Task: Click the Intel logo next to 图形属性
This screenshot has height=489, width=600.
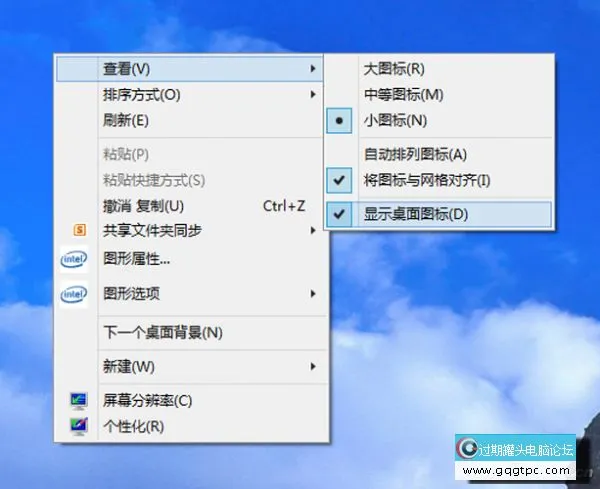Action: click(74, 259)
